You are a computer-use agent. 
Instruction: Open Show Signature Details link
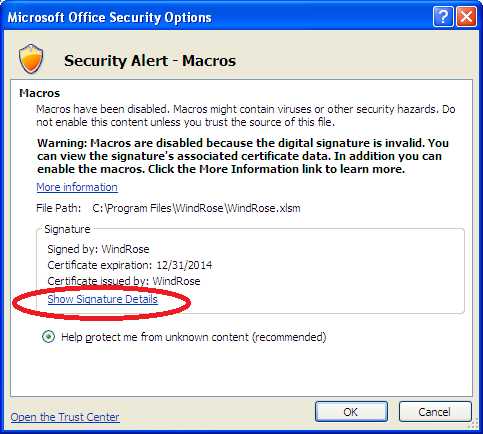click(x=102, y=299)
